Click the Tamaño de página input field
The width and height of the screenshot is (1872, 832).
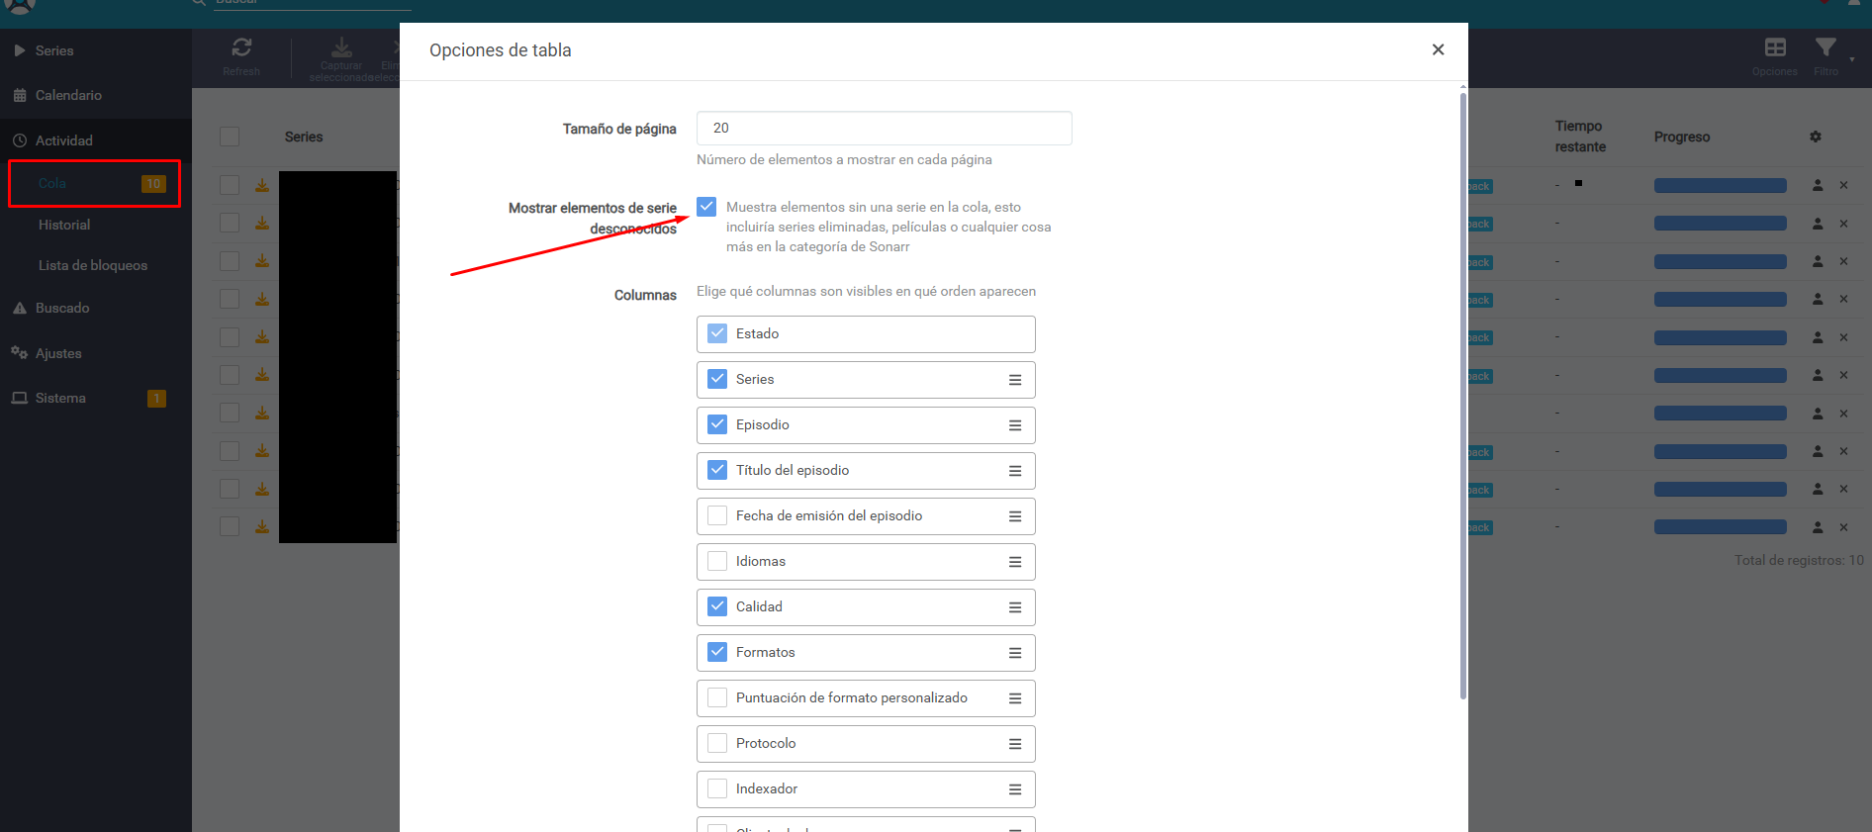click(883, 128)
